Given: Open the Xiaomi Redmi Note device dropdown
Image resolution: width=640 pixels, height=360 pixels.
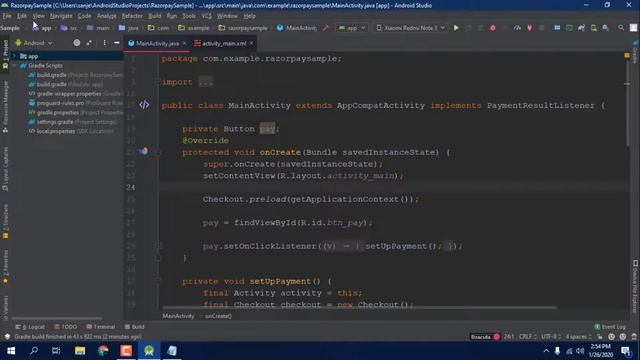Looking at the screenshot, I should (x=410, y=28).
